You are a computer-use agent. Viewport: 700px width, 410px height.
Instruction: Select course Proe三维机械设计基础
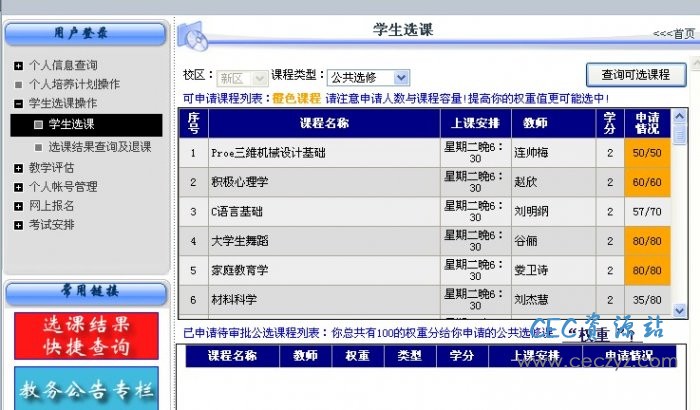tap(268, 153)
